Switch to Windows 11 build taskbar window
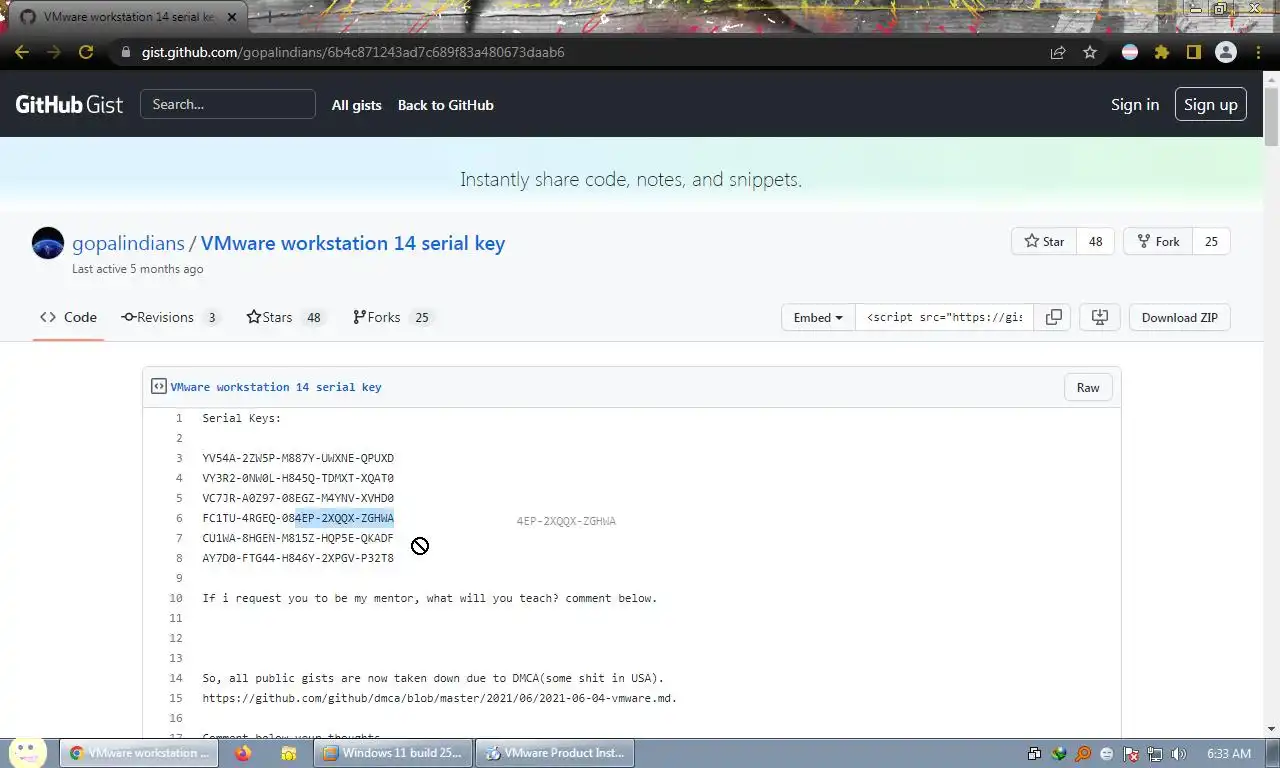The image size is (1280, 768). click(x=393, y=753)
